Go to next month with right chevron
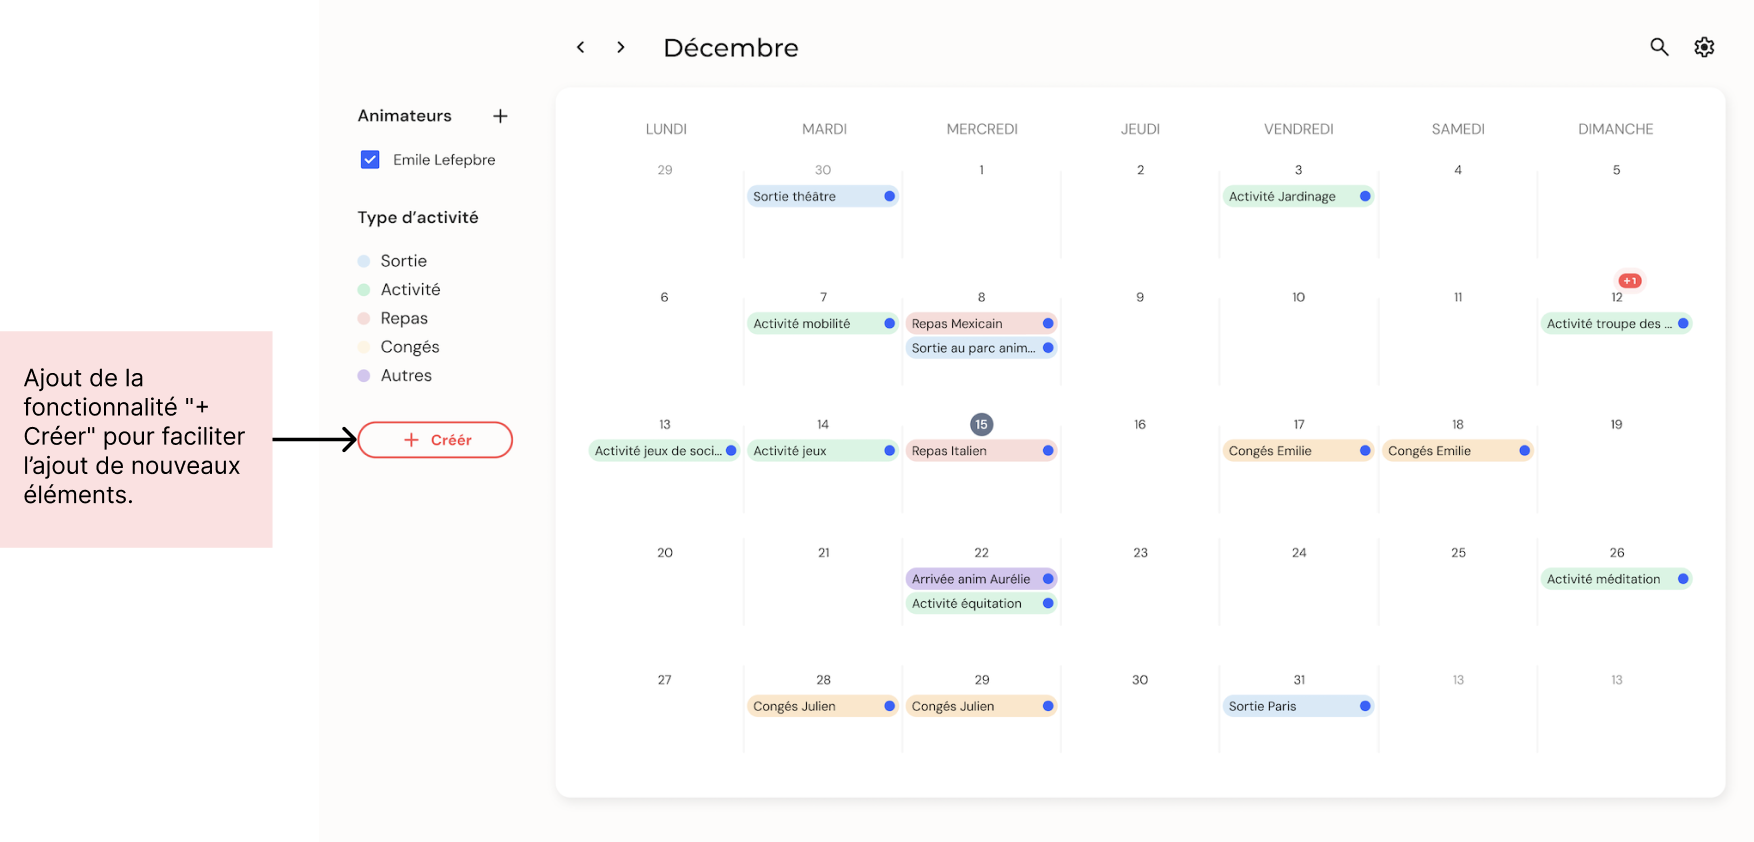 (621, 47)
